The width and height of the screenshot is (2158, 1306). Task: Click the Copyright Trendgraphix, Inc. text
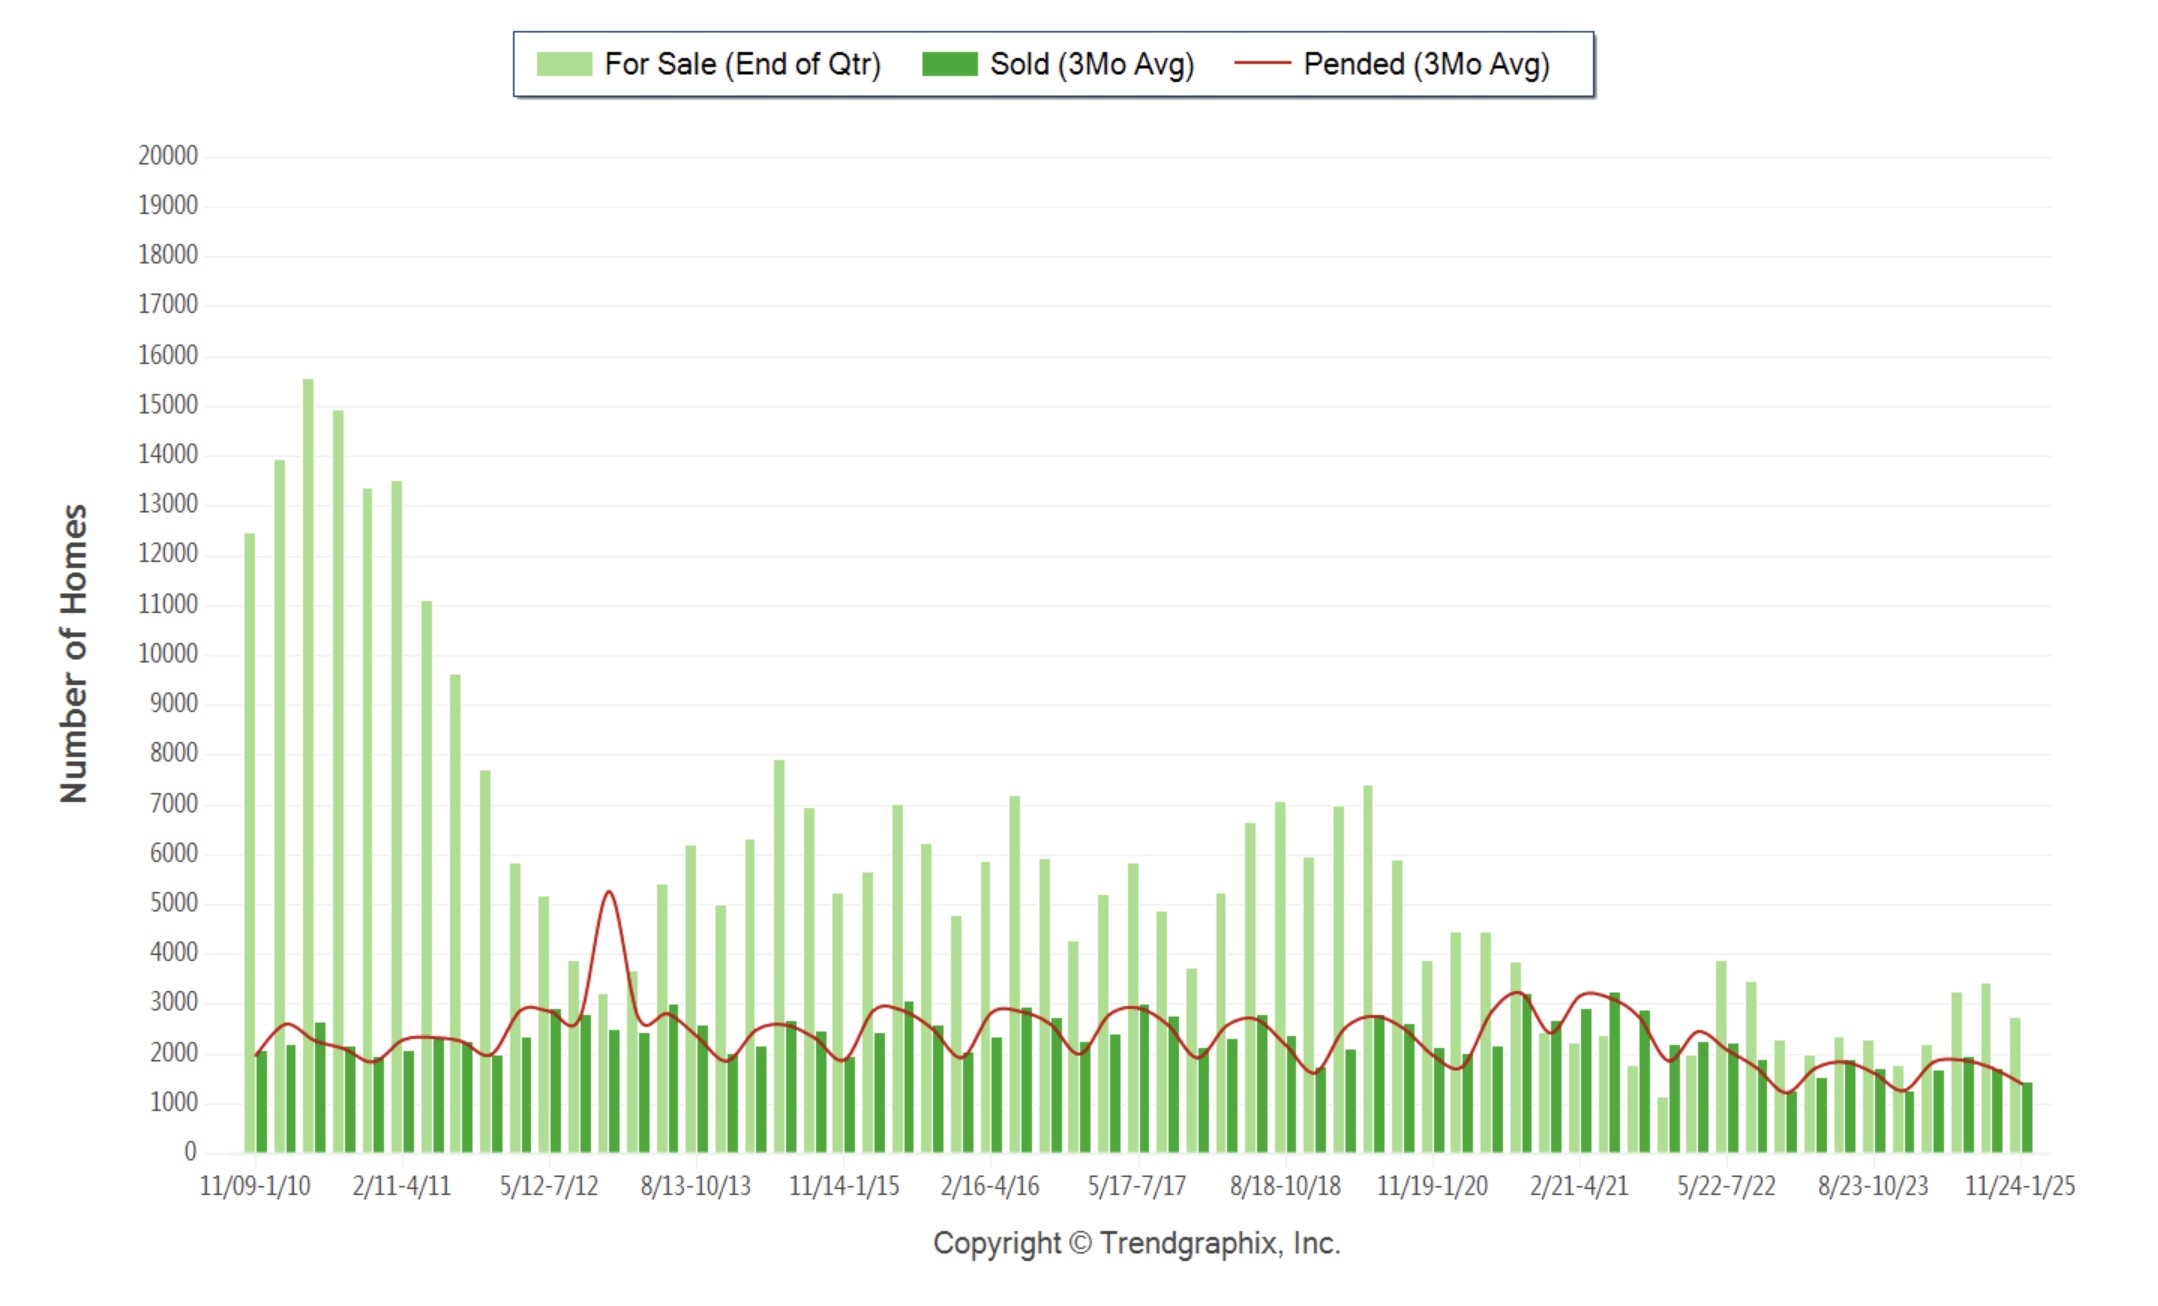1137,1243
